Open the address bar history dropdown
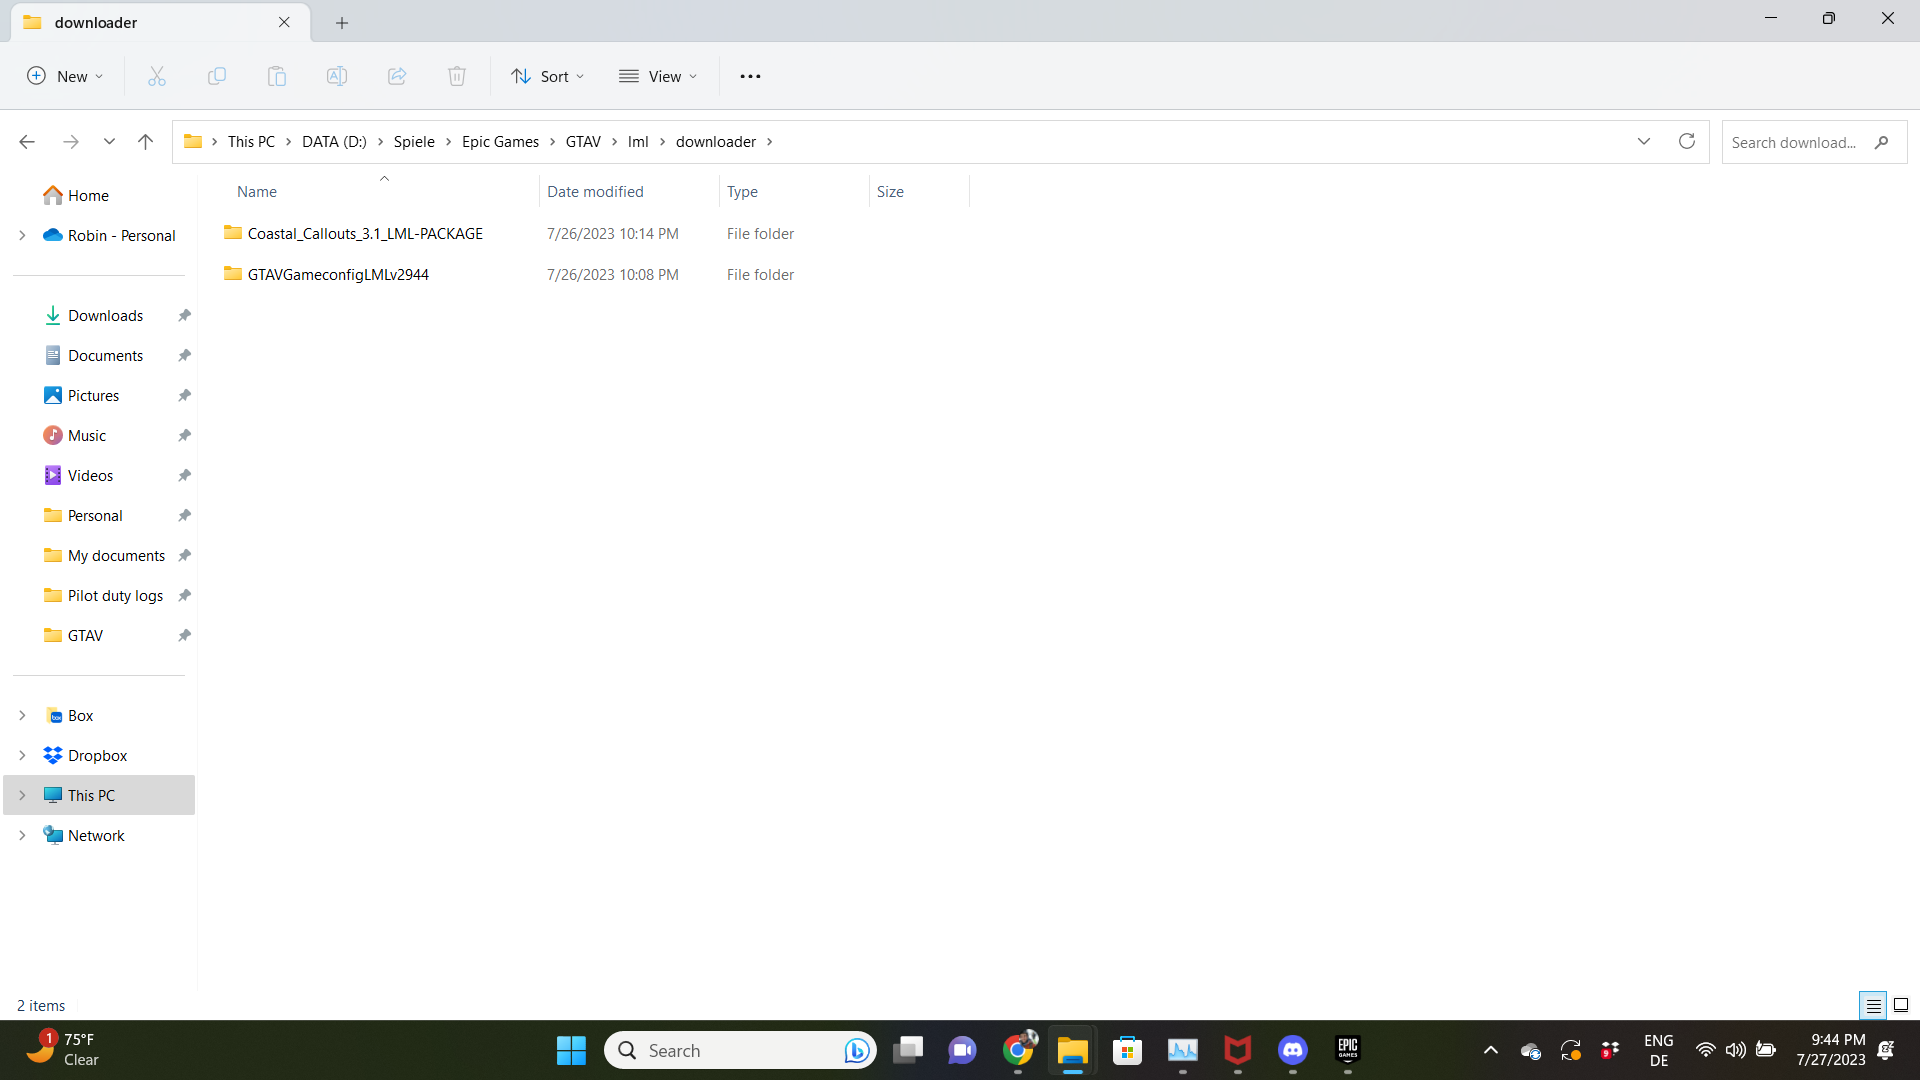This screenshot has width=1920, height=1080. pos(1643,141)
